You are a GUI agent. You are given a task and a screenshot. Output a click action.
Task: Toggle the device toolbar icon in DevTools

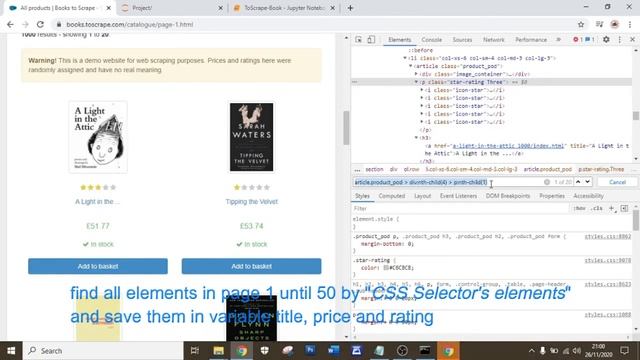371,40
